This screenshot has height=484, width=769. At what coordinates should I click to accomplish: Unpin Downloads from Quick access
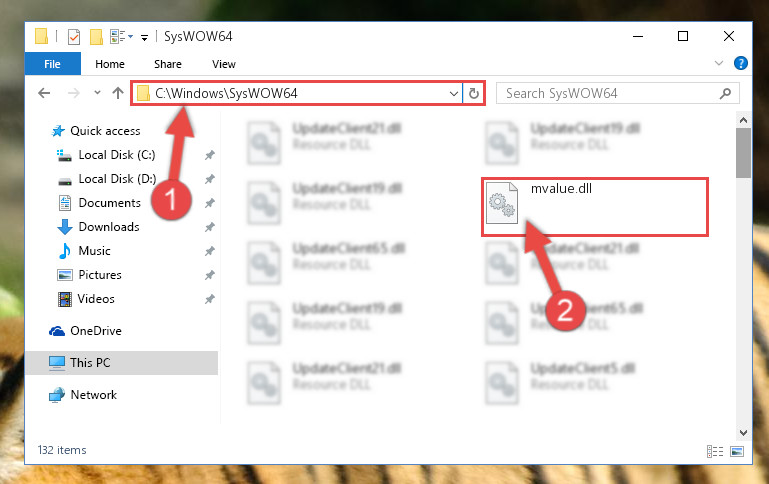coord(209,227)
